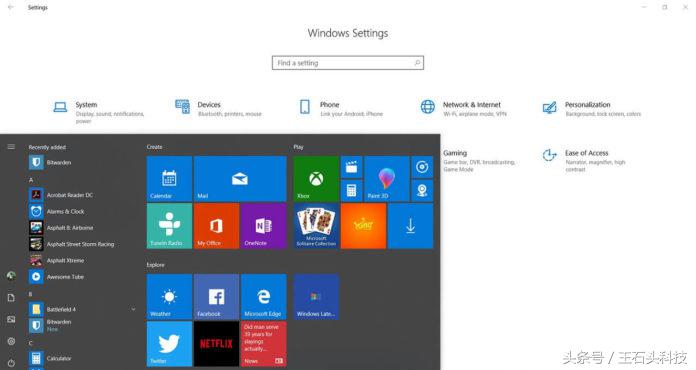The image size is (696, 370).
Task: Open the Camera small tile
Action: click(x=422, y=191)
